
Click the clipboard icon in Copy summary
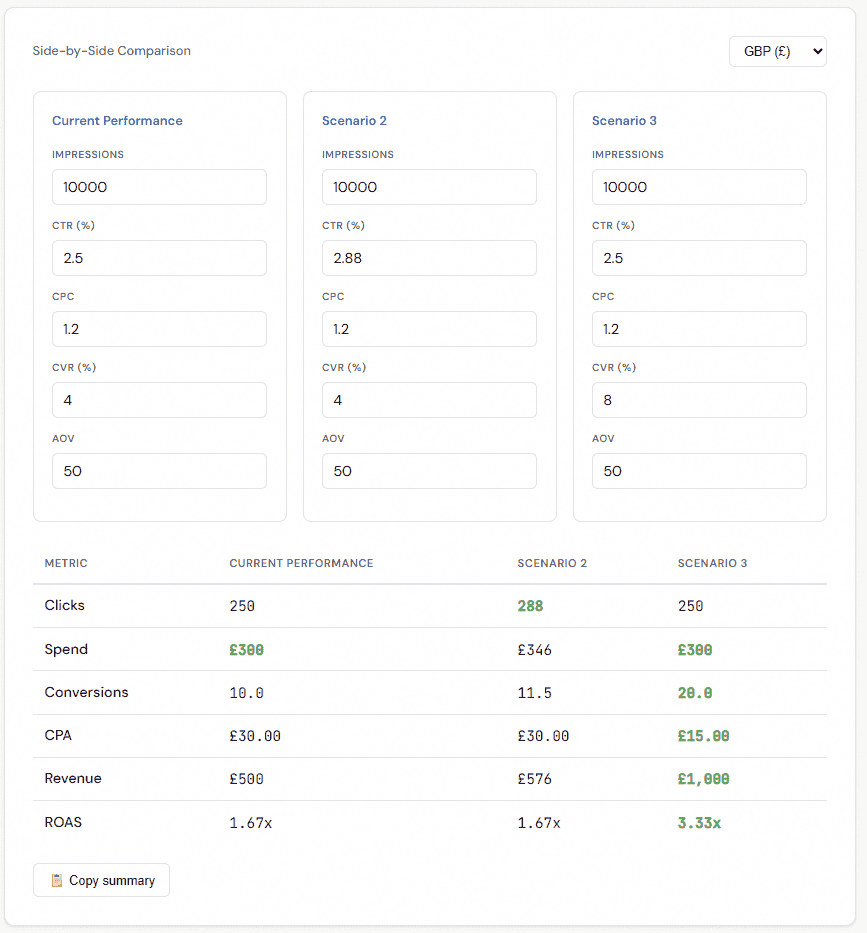click(57, 880)
